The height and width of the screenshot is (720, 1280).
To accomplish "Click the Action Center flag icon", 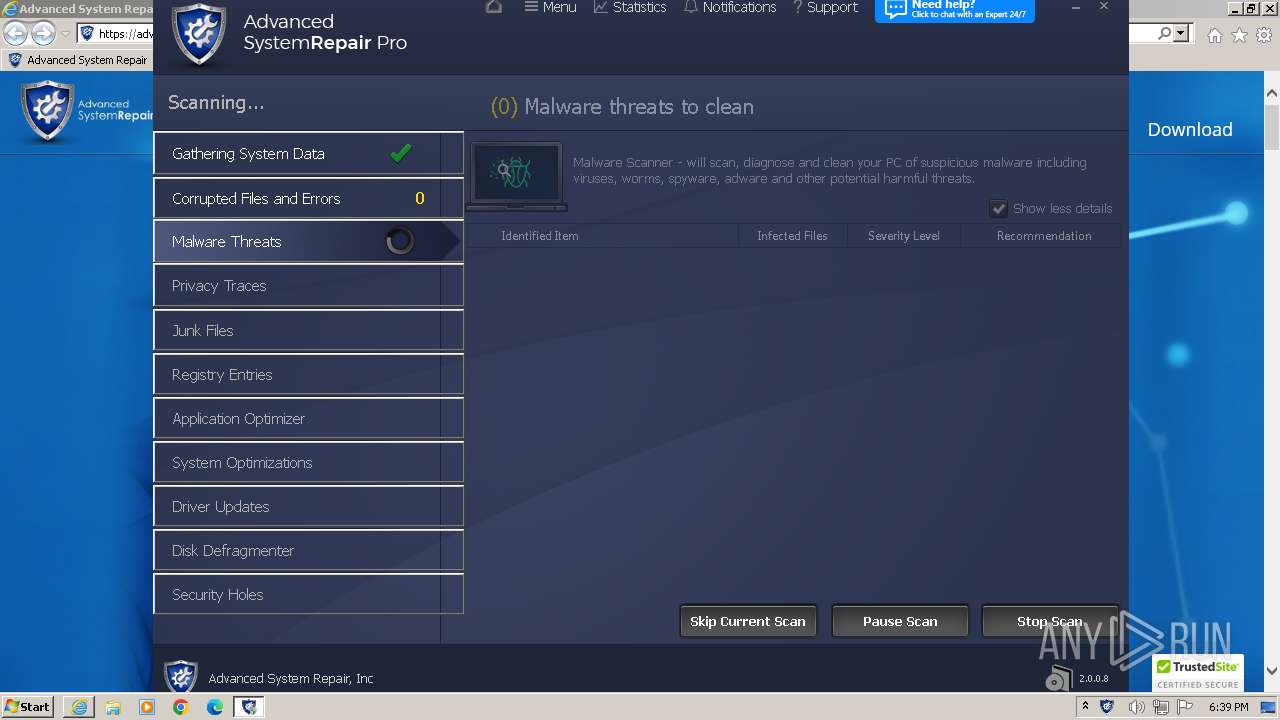I will point(1185,707).
